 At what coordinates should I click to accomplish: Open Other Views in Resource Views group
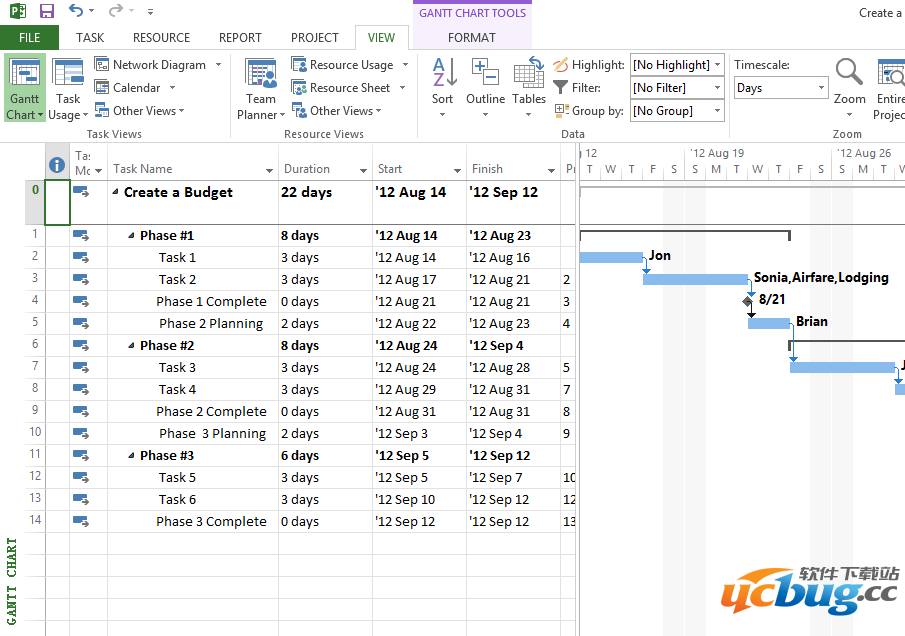(336, 111)
